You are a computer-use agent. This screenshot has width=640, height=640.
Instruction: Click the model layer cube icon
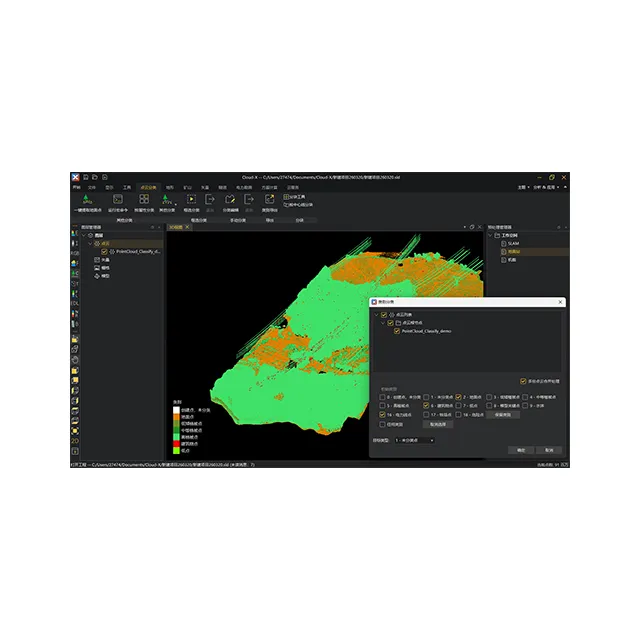(97, 276)
